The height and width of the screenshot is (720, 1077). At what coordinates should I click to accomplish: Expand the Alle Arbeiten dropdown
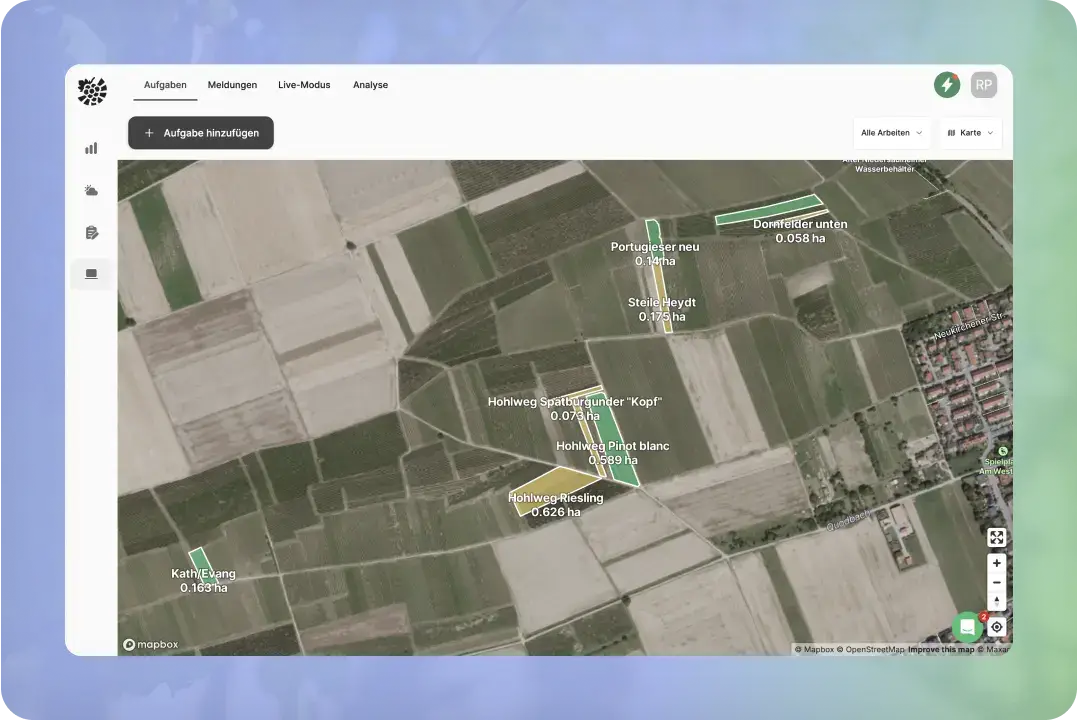click(x=892, y=133)
